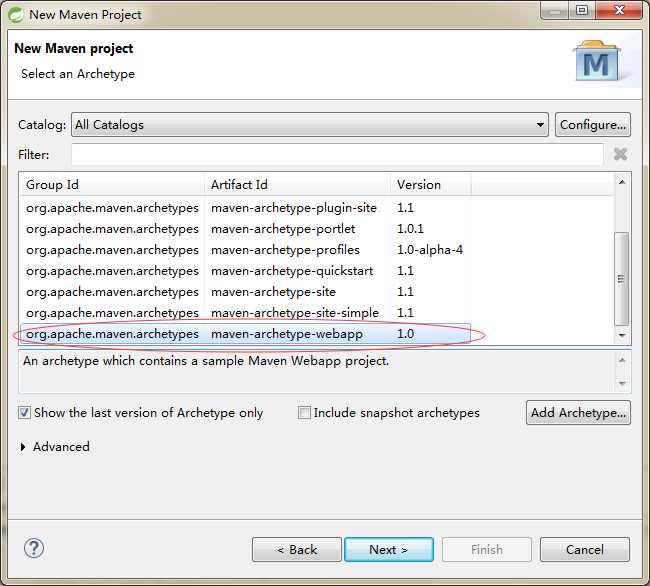
Task: Click the archetype list scrollbar thumb
Action: [x=621, y=279]
